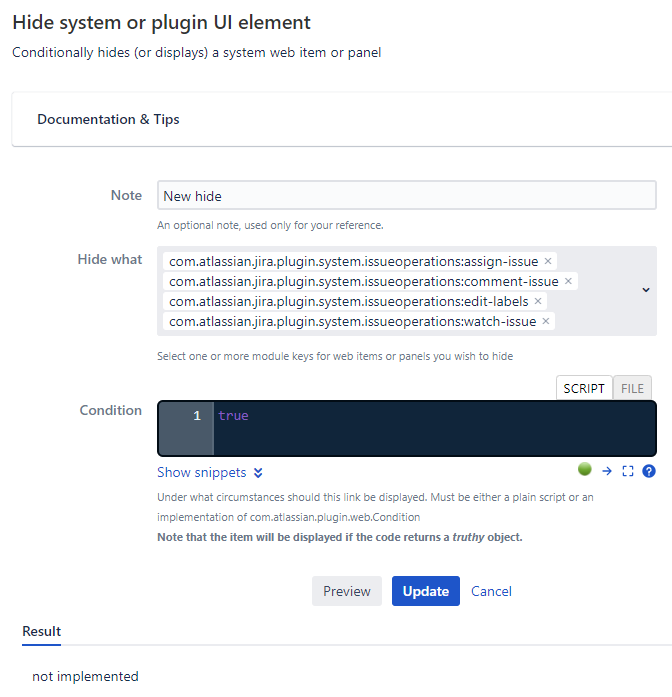Expand the Documentation & Tips panel

tap(342, 119)
